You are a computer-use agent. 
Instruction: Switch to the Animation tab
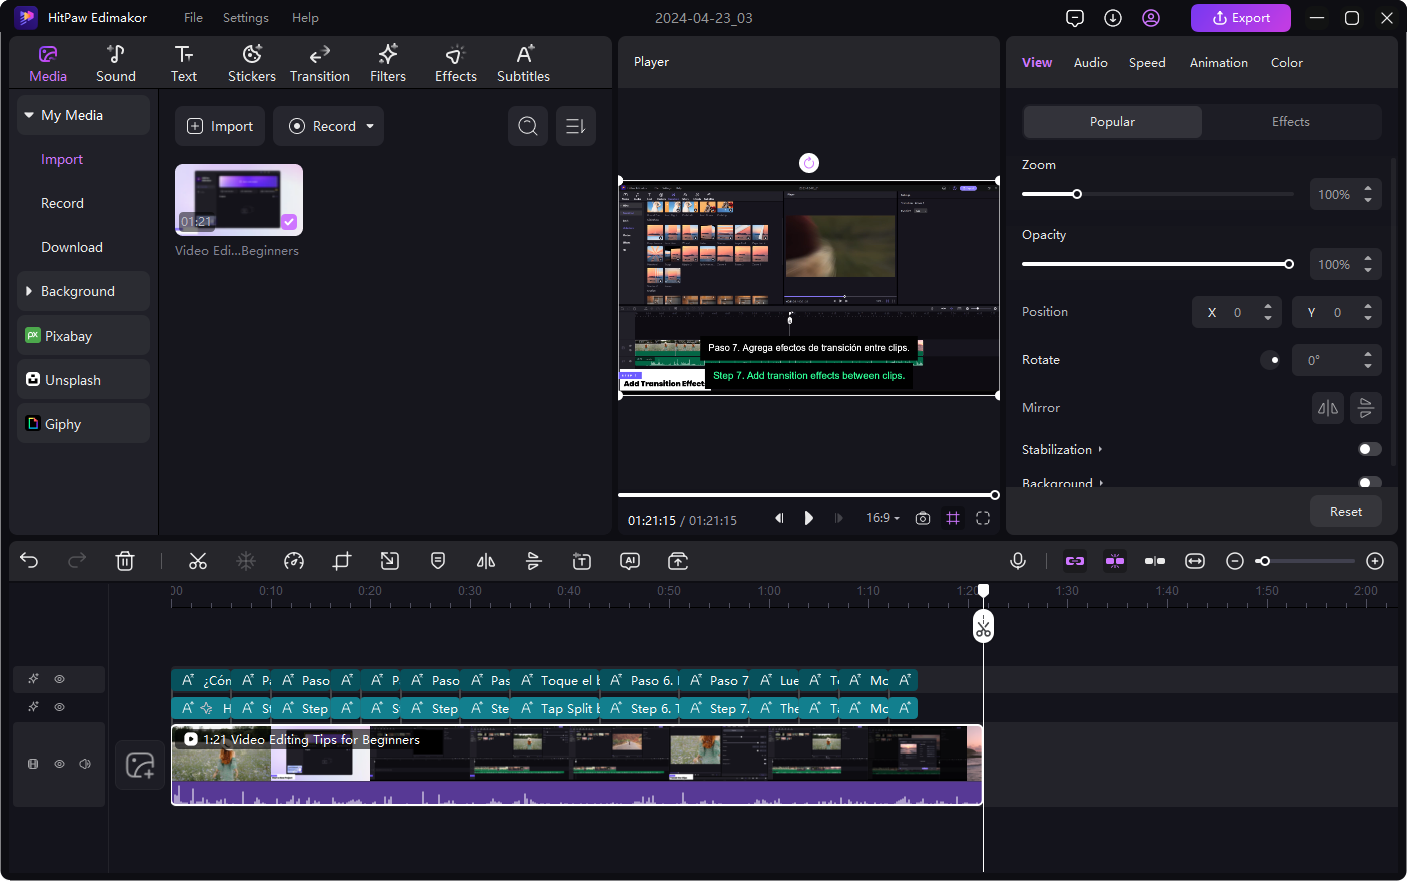tap(1218, 62)
